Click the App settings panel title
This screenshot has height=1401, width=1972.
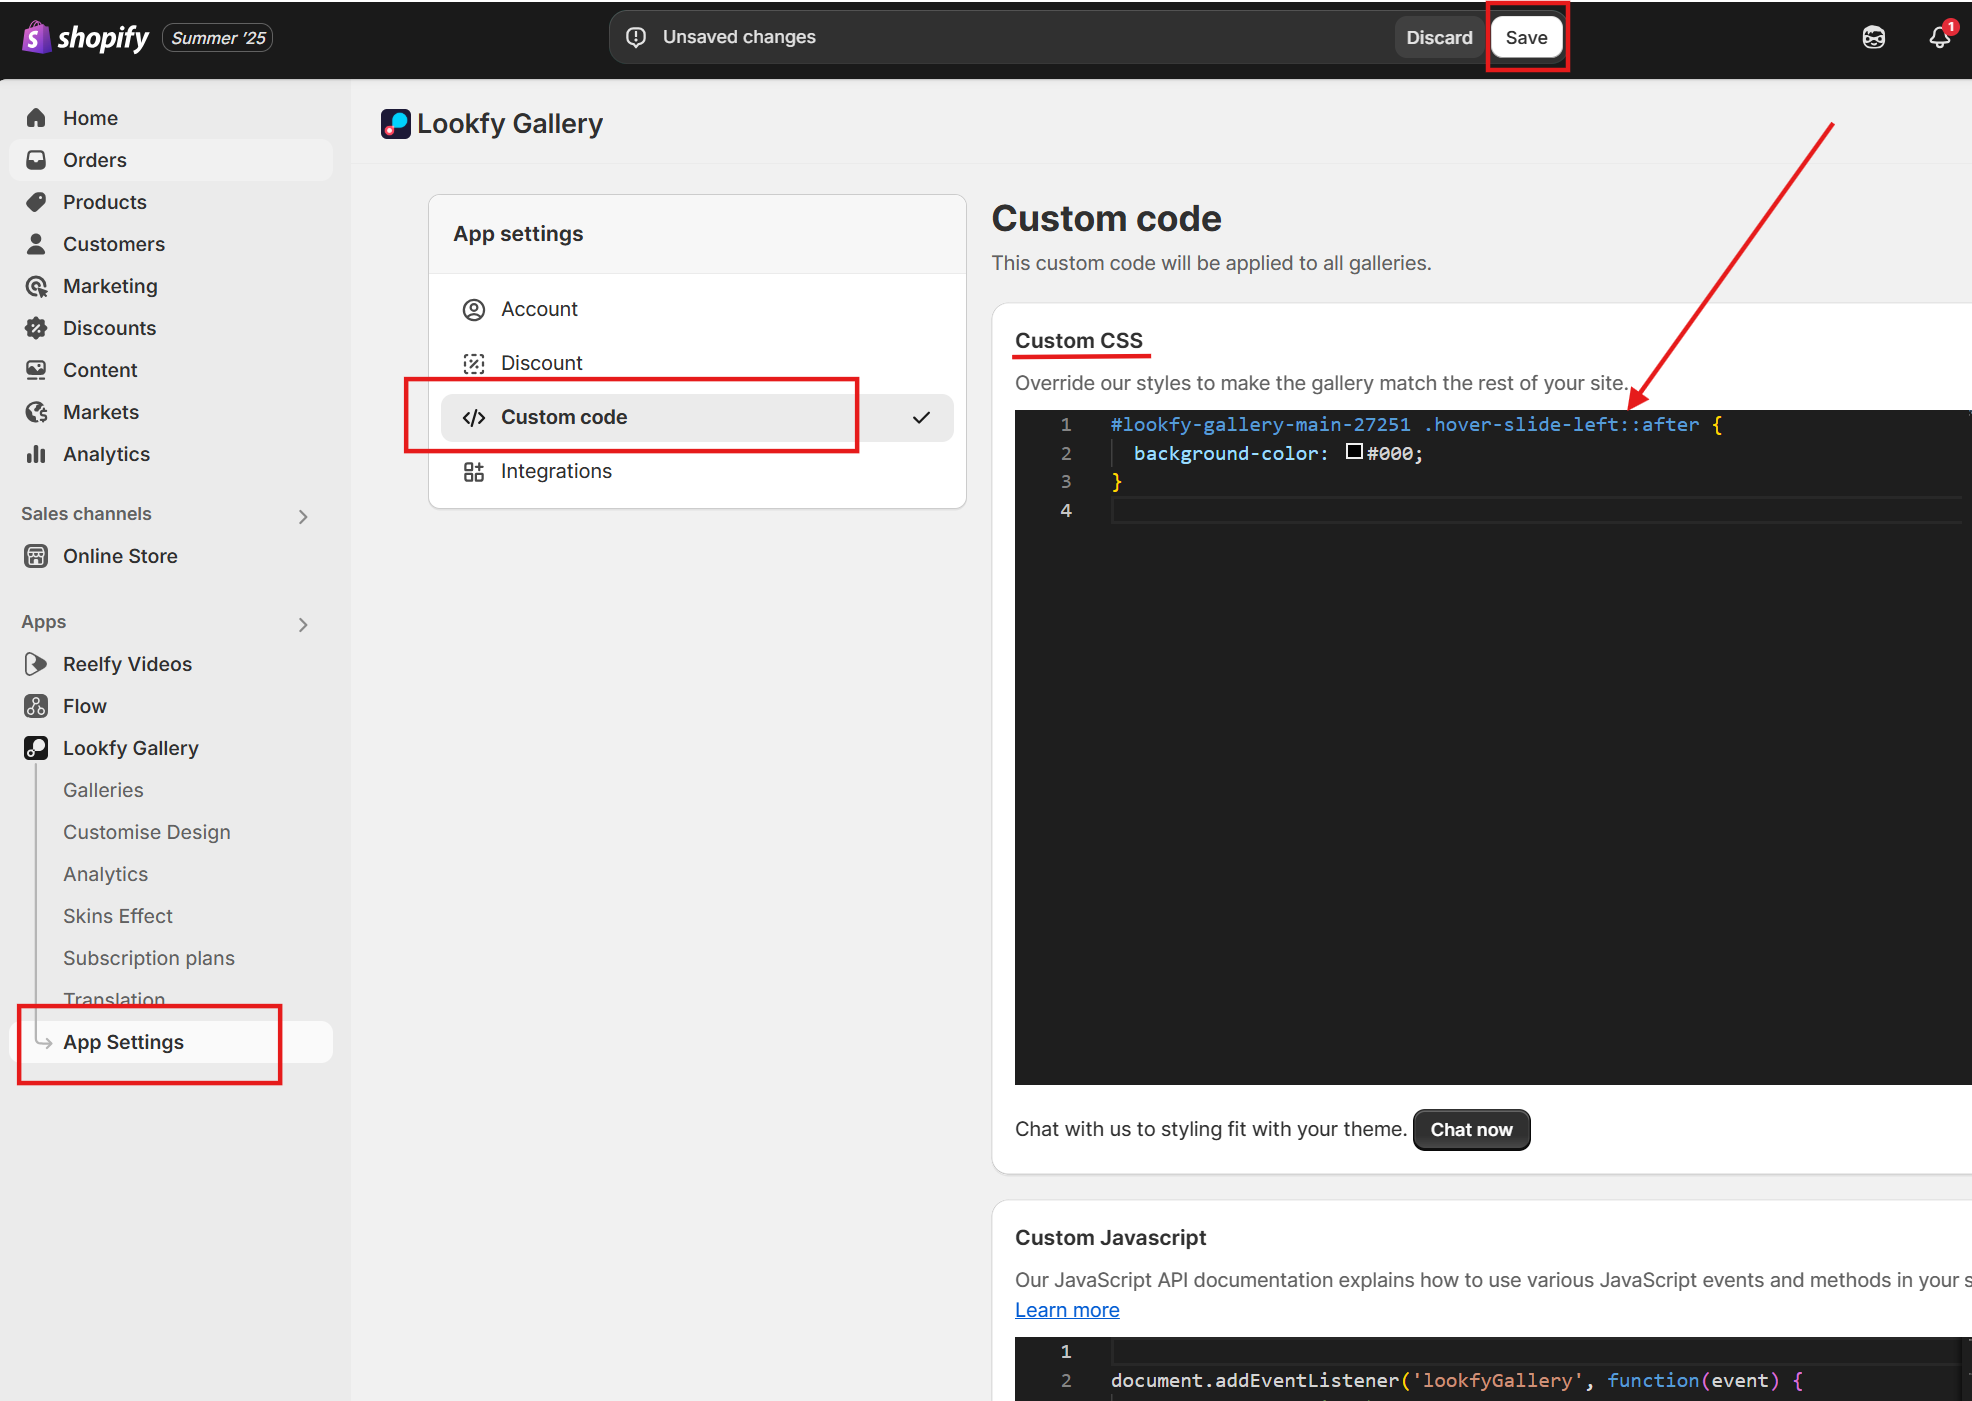point(518,234)
